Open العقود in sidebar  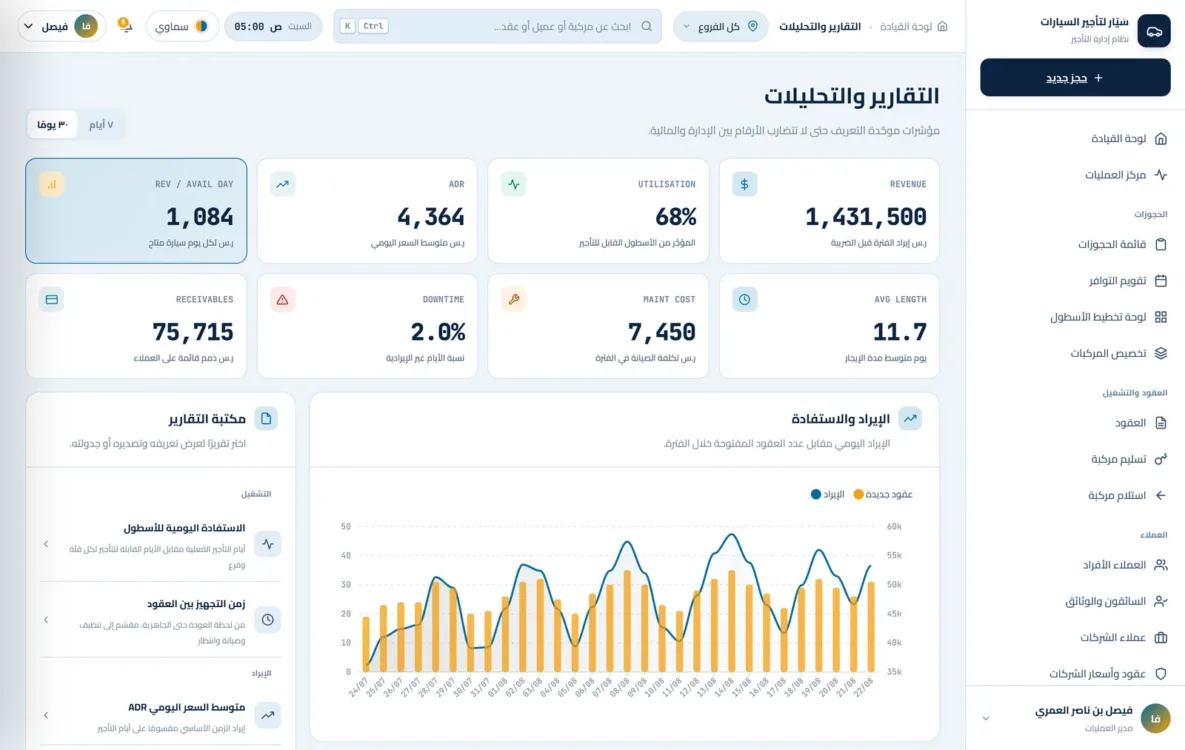[x=1075, y=423]
